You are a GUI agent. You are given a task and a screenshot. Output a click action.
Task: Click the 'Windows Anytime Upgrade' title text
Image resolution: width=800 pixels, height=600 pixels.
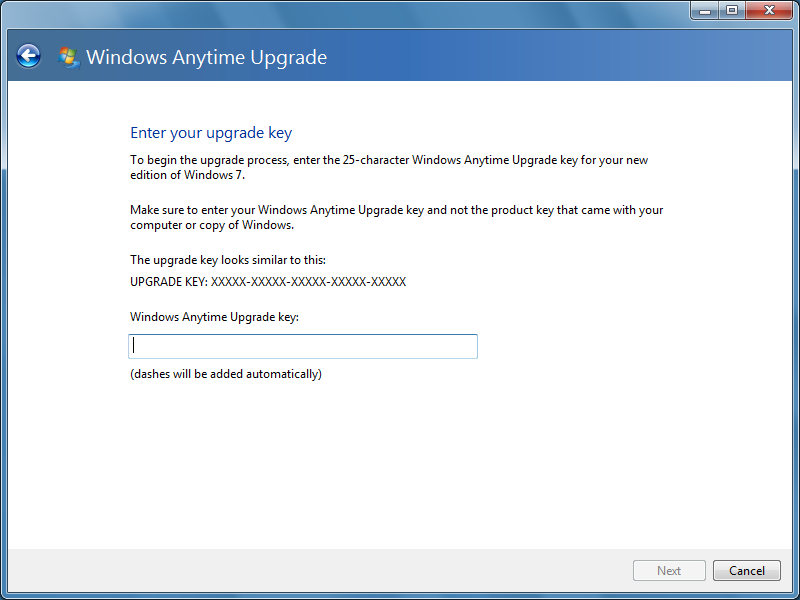207,57
